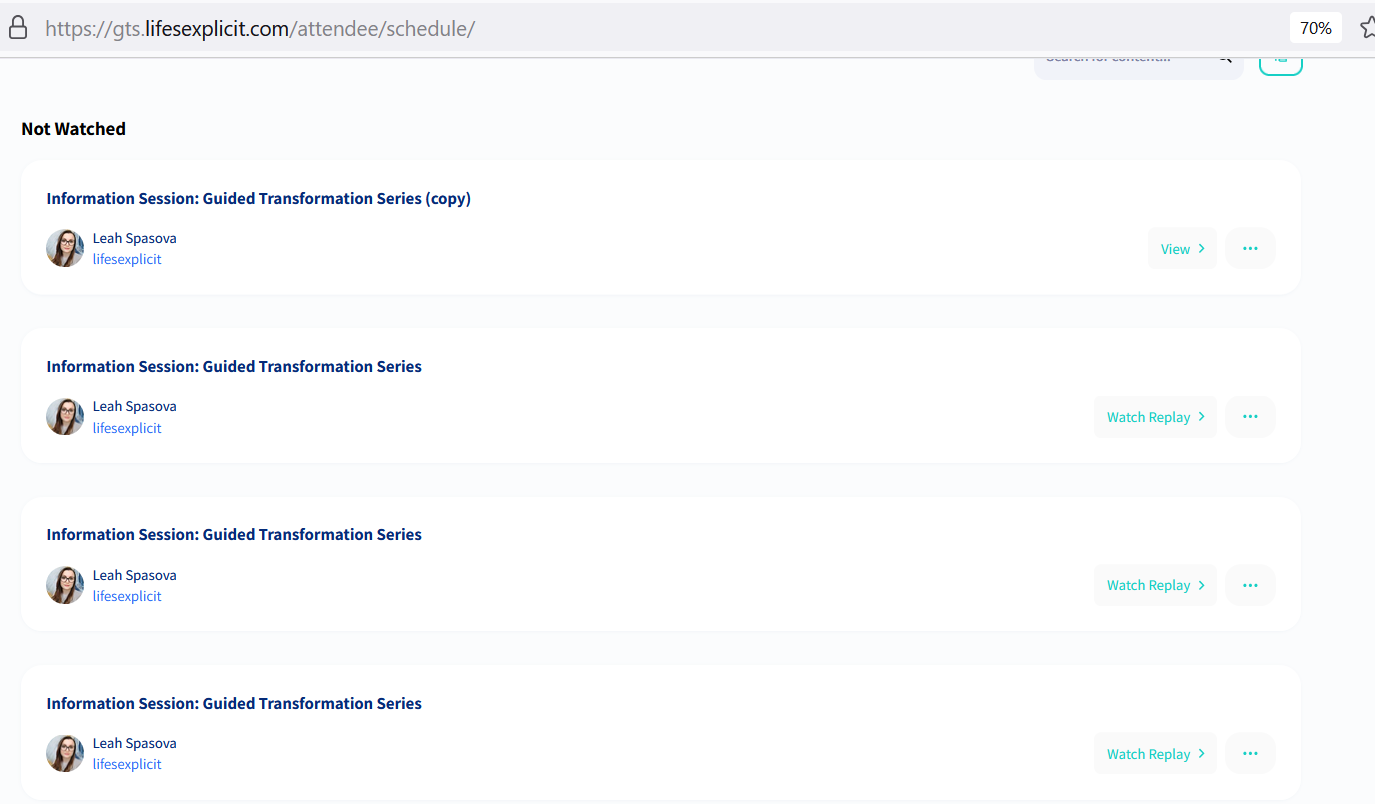Click the gts.lifesexplicit.com URL in the address bar
Viewport: 1375px width, 804px height.
point(260,28)
